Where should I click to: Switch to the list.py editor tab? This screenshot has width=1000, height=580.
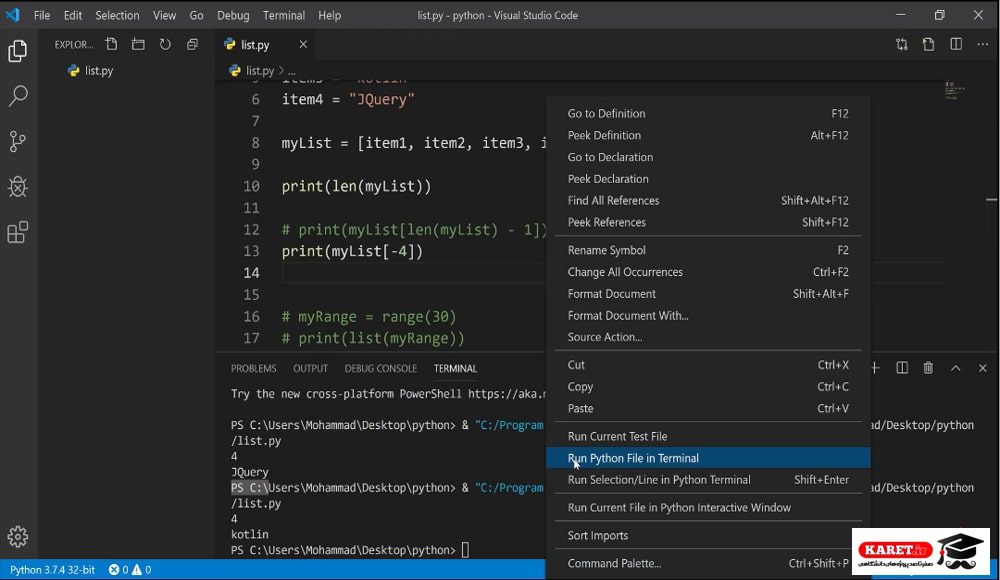tap(265, 45)
